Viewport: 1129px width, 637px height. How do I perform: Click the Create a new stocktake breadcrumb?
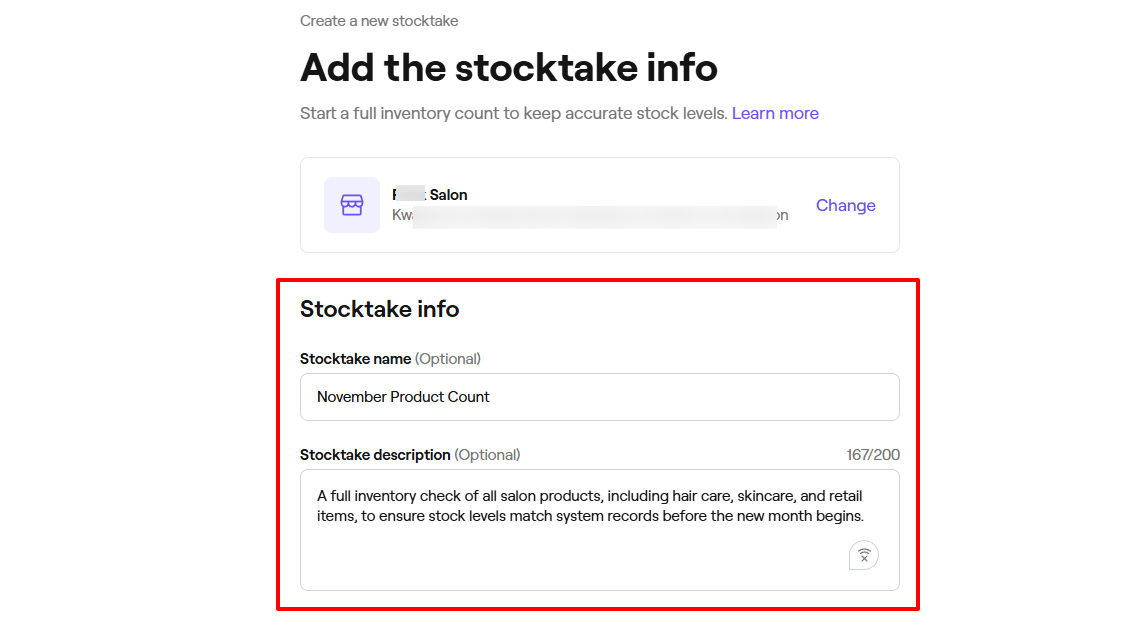(x=379, y=20)
